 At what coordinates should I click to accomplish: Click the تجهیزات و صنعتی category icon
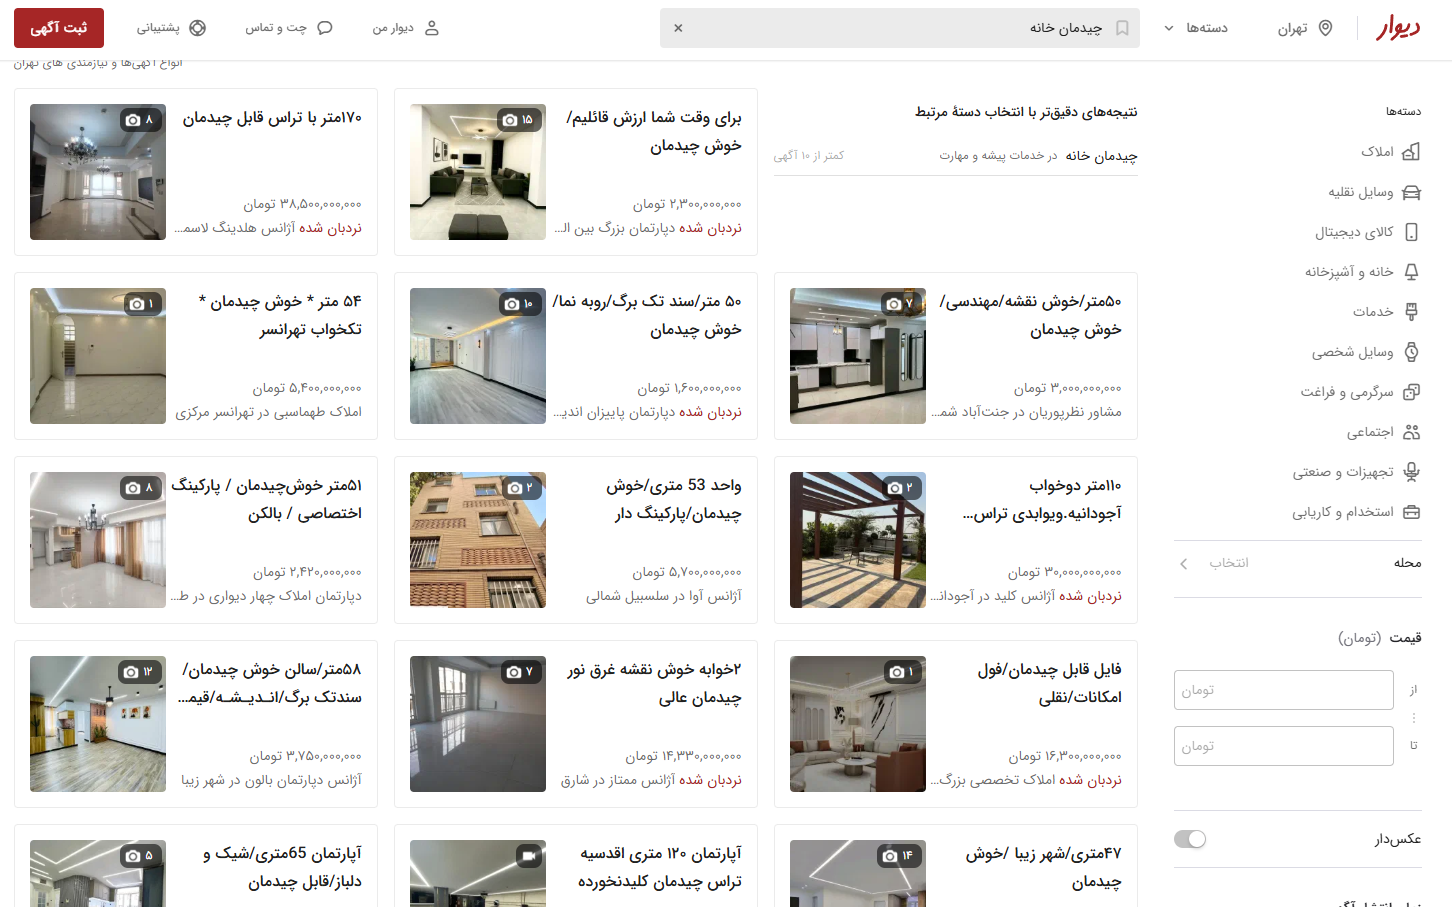coord(1411,472)
